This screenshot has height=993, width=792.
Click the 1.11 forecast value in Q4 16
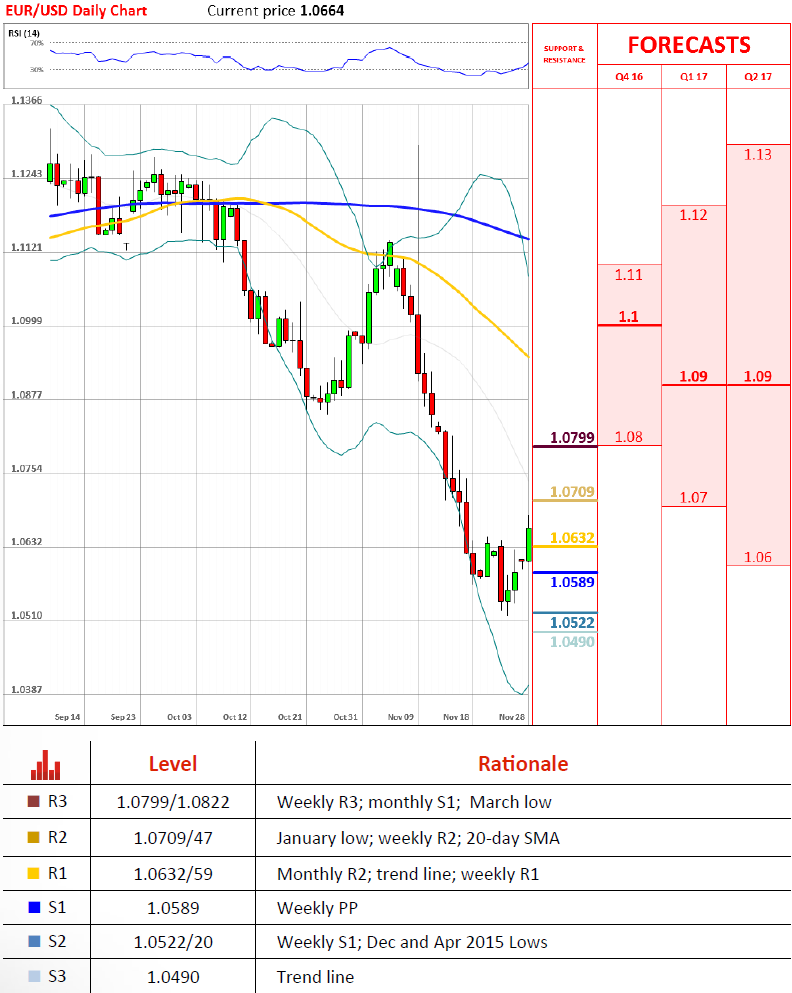[629, 275]
